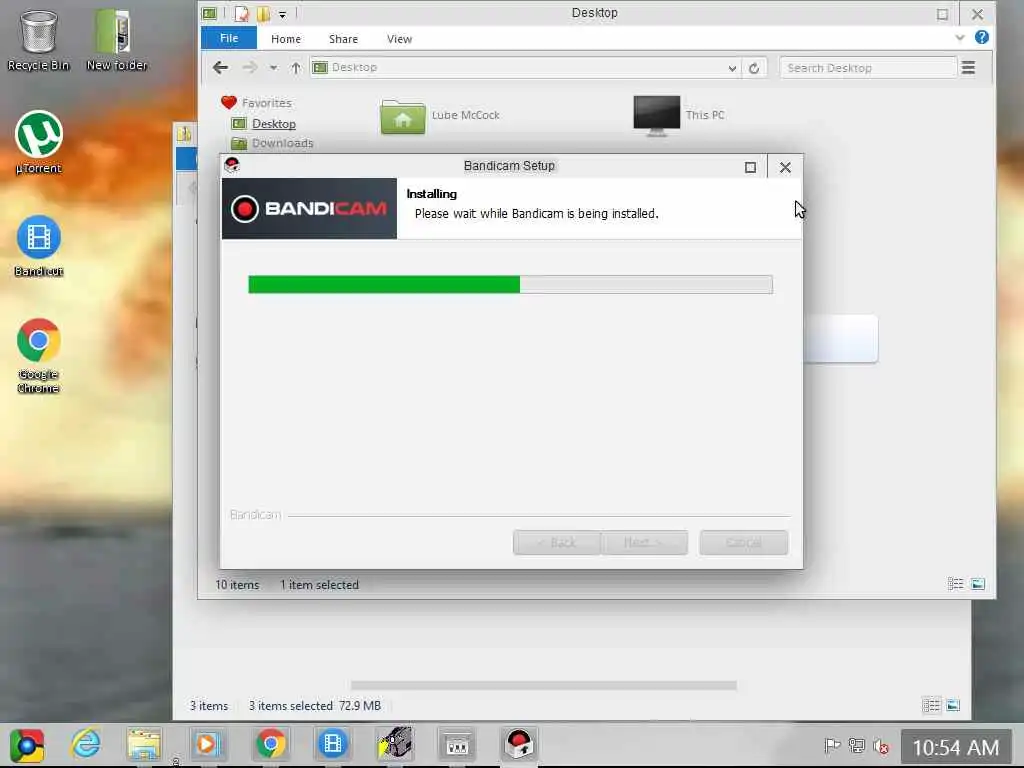
Task: Open media player from taskbar
Action: (x=207, y=744)
